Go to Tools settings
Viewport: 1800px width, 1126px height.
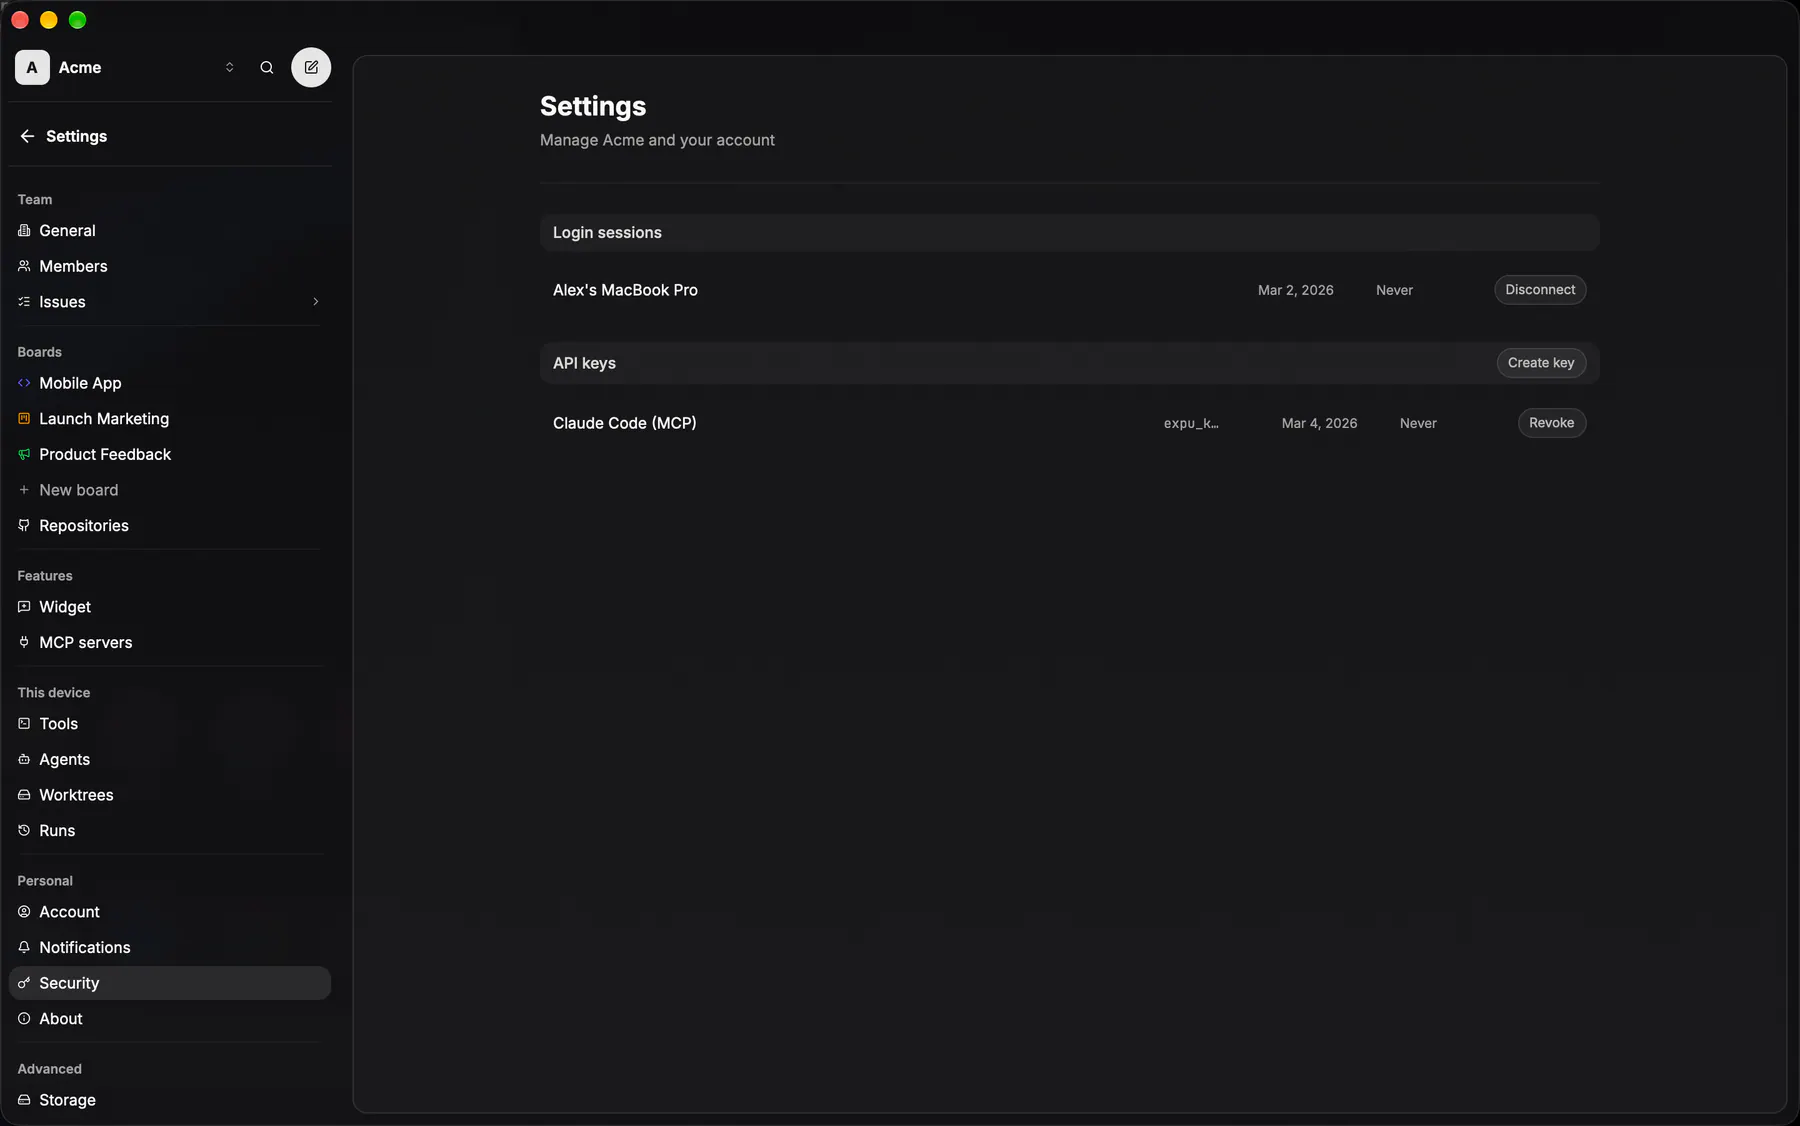170,724
